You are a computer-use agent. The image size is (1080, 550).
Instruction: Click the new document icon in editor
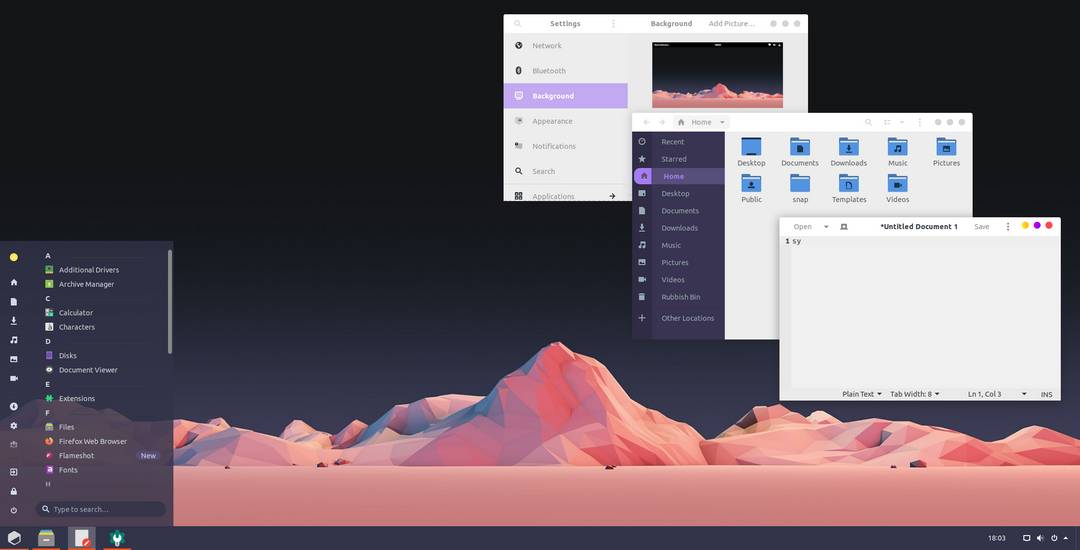844,226
